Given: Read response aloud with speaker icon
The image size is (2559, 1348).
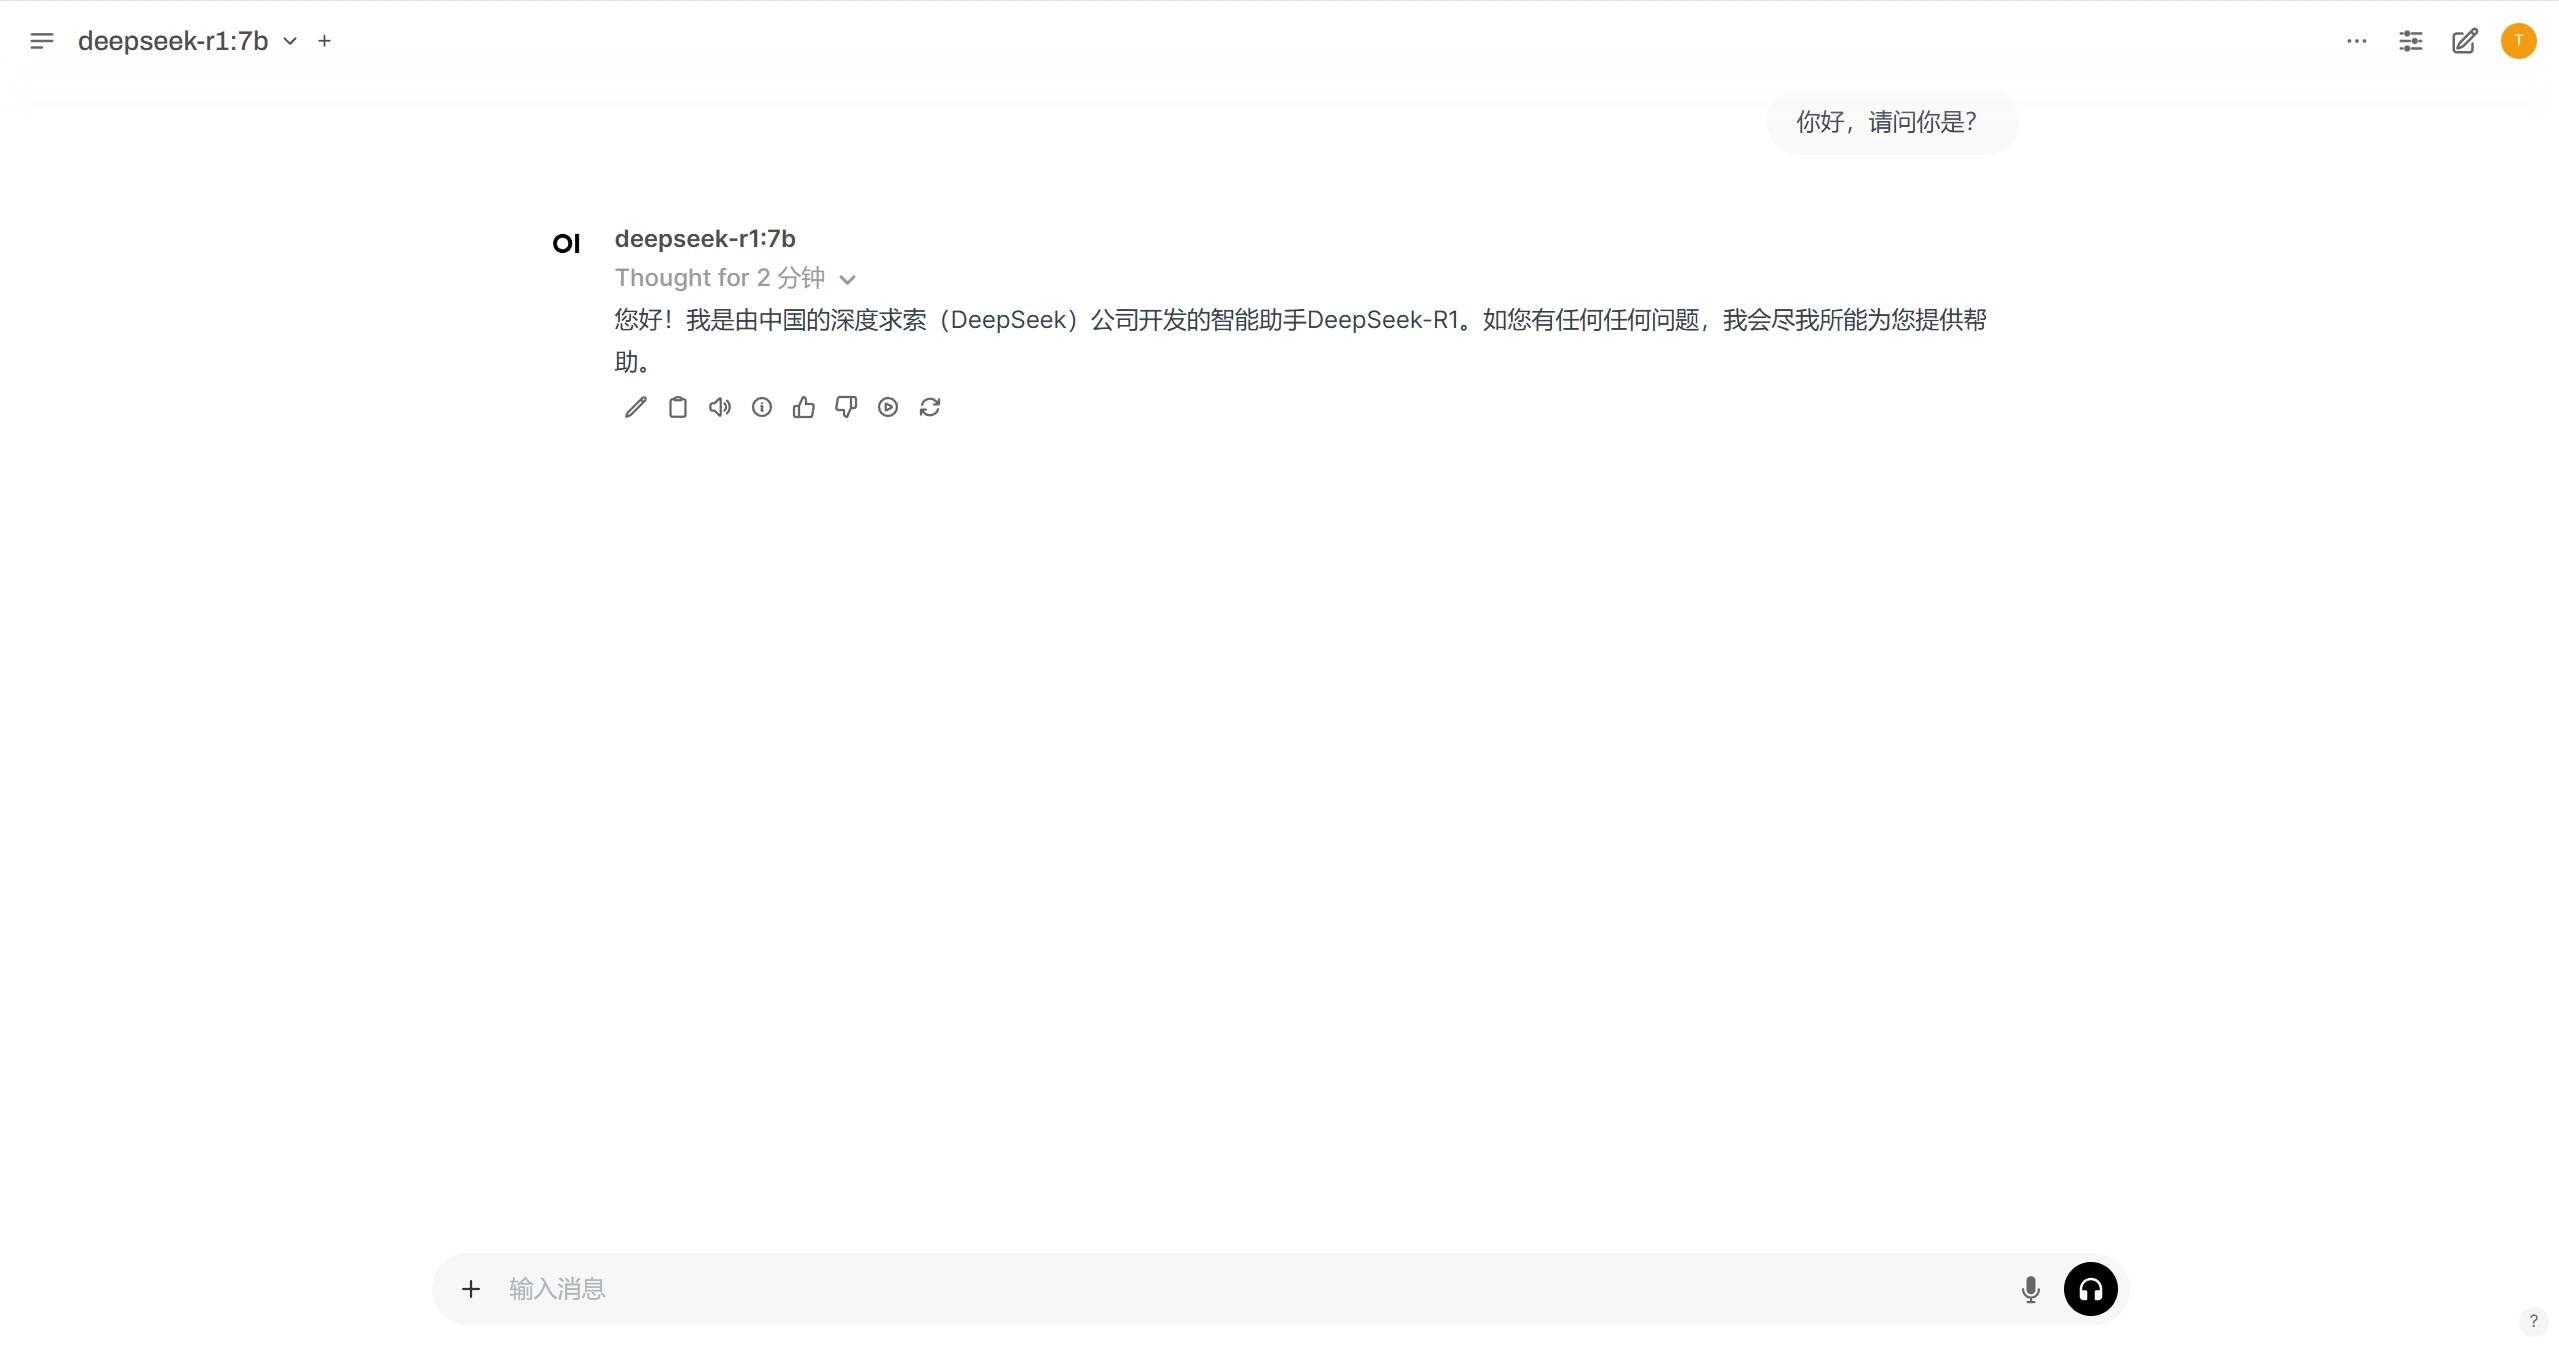Looking at the screenshot, I should pyautogui.click(x=719, y=407).
